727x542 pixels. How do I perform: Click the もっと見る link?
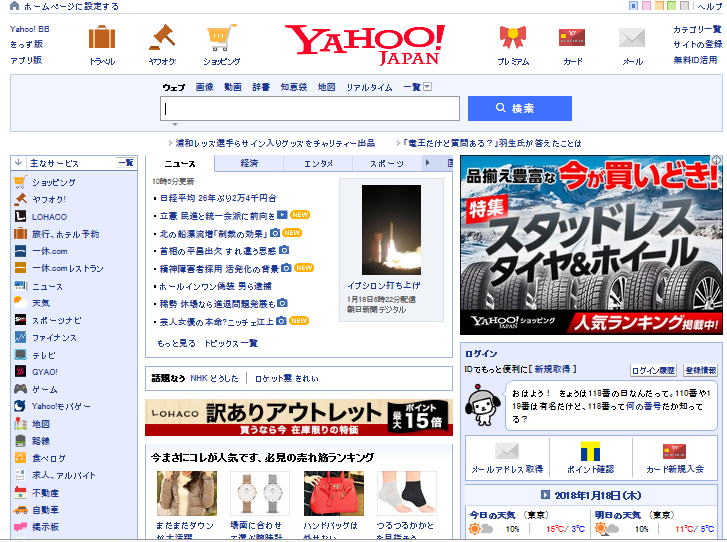pos(176,343)
